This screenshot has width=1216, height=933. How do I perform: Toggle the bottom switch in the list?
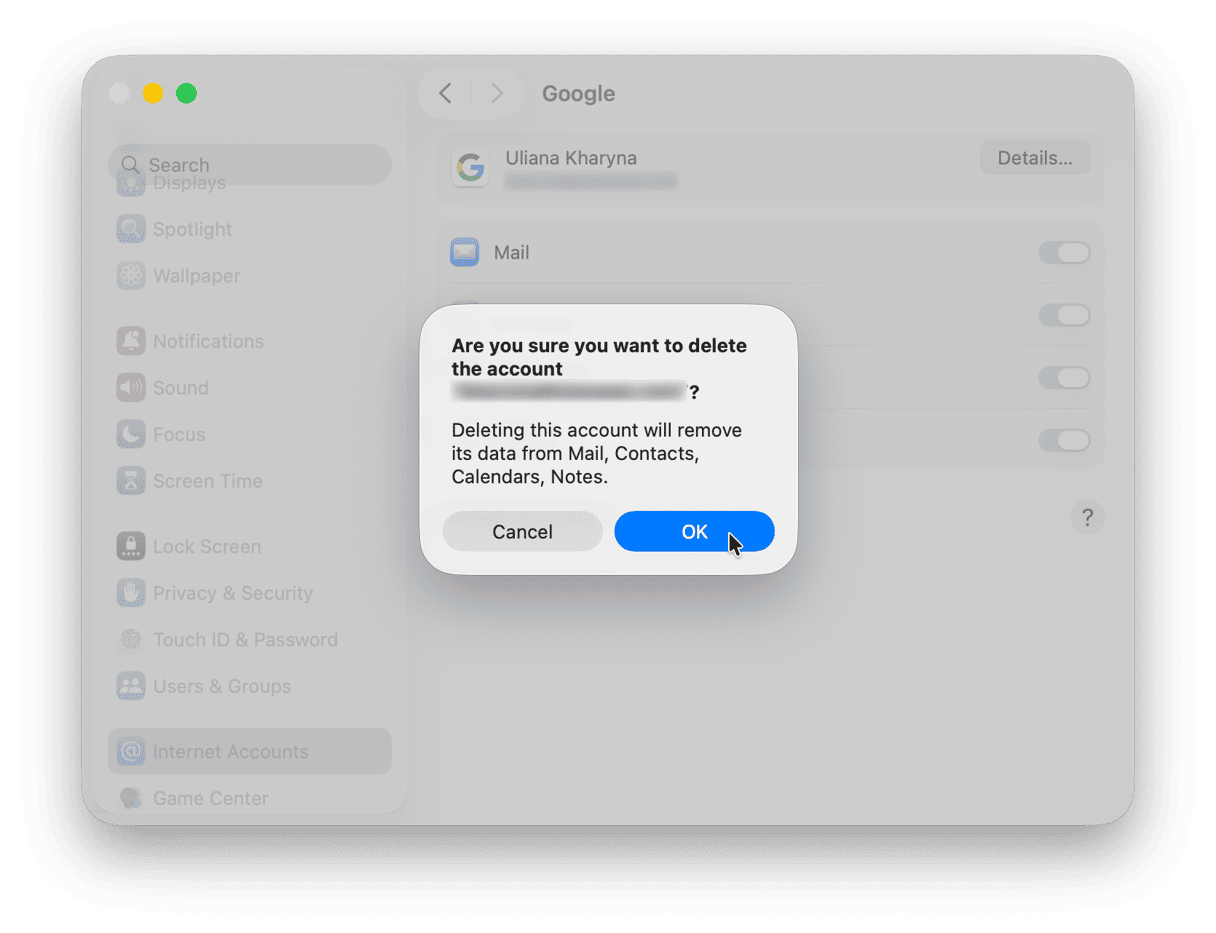click(x=1063, y=440)
